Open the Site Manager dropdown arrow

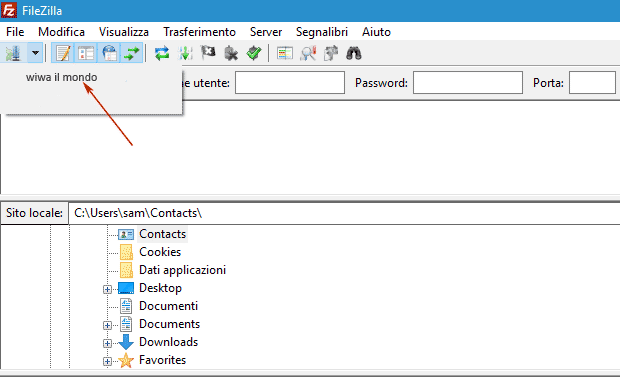[35, 53]
